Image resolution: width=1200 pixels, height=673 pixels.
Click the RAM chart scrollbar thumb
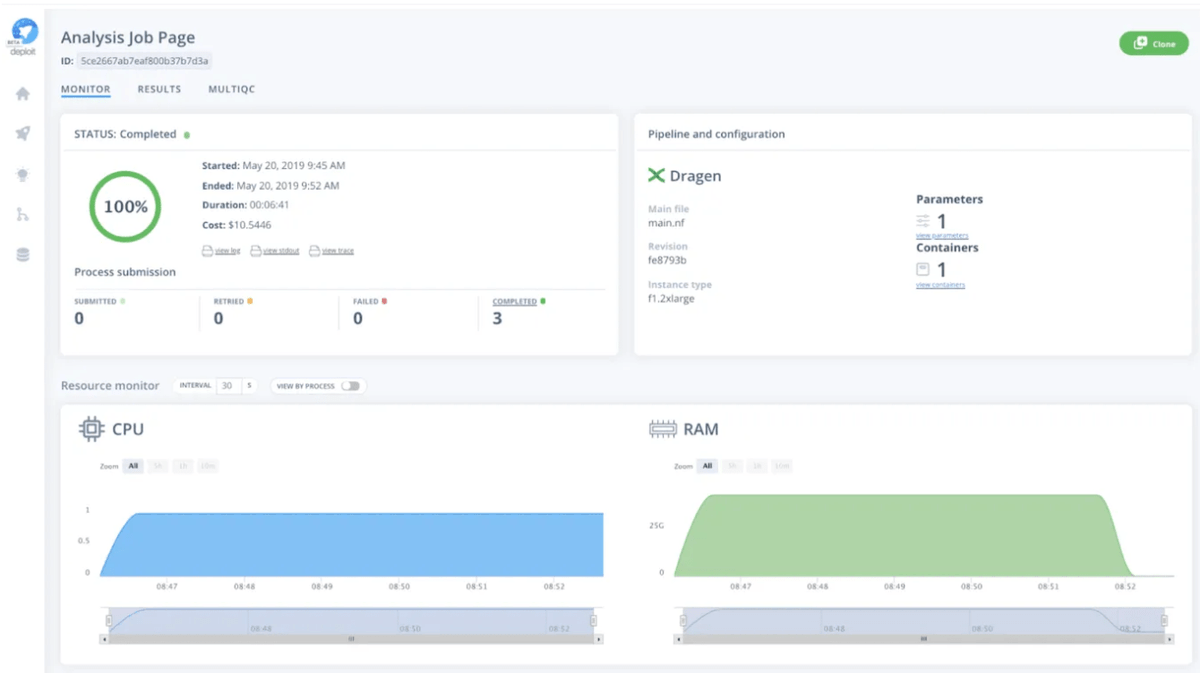[924, 638]
